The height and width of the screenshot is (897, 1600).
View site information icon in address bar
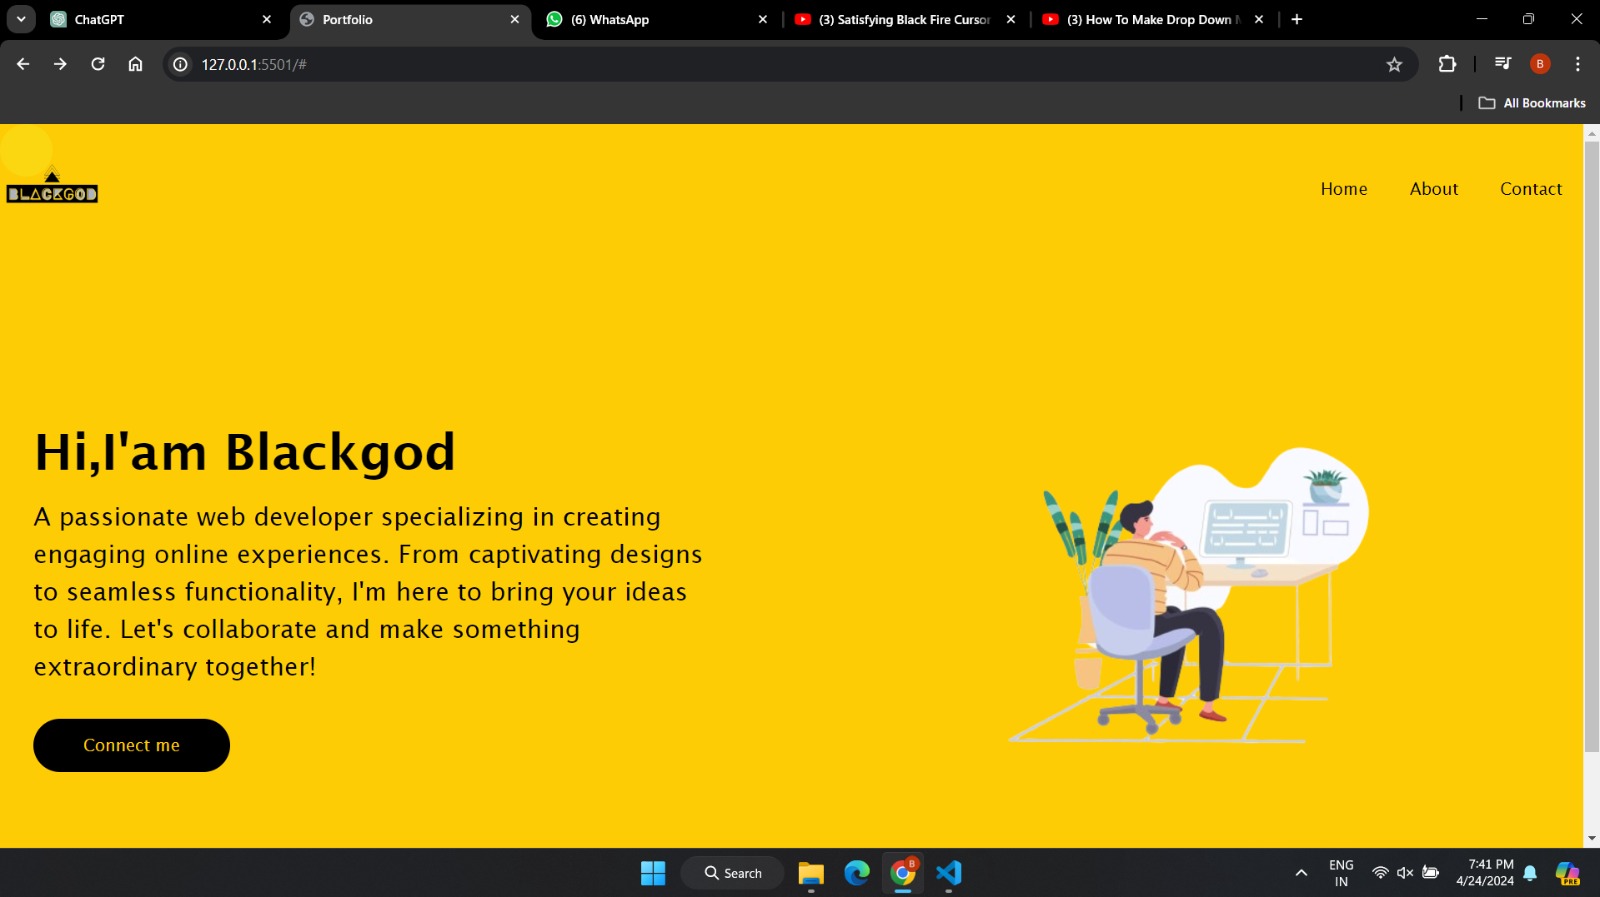[x=180, y=64]
